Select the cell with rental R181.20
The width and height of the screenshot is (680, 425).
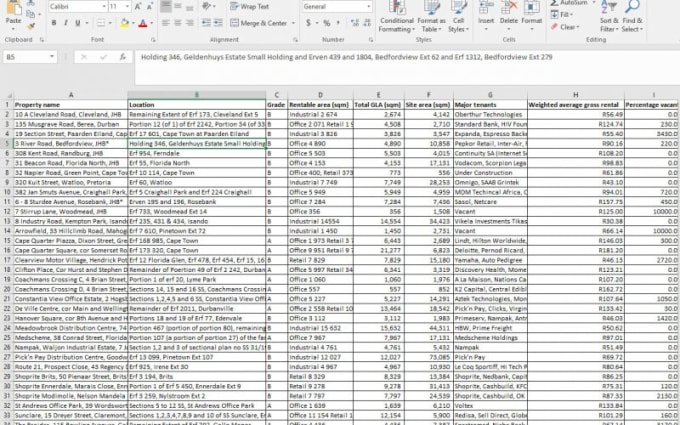click(x=575, y=250)
